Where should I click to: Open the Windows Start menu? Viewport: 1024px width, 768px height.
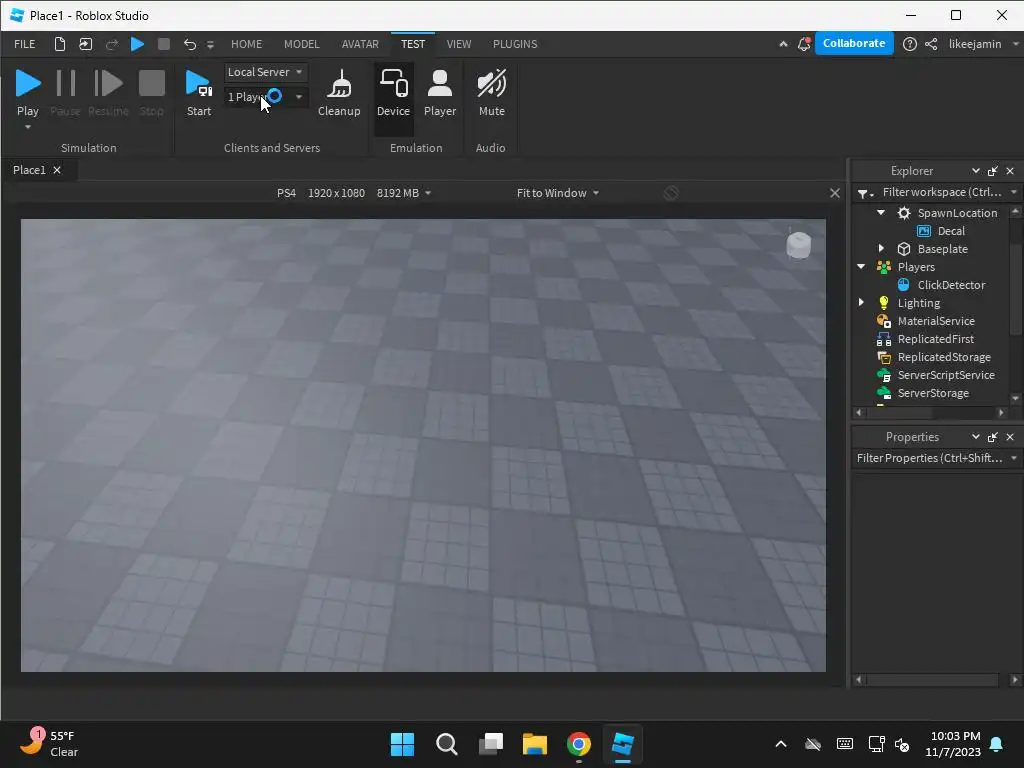[402, 744]
